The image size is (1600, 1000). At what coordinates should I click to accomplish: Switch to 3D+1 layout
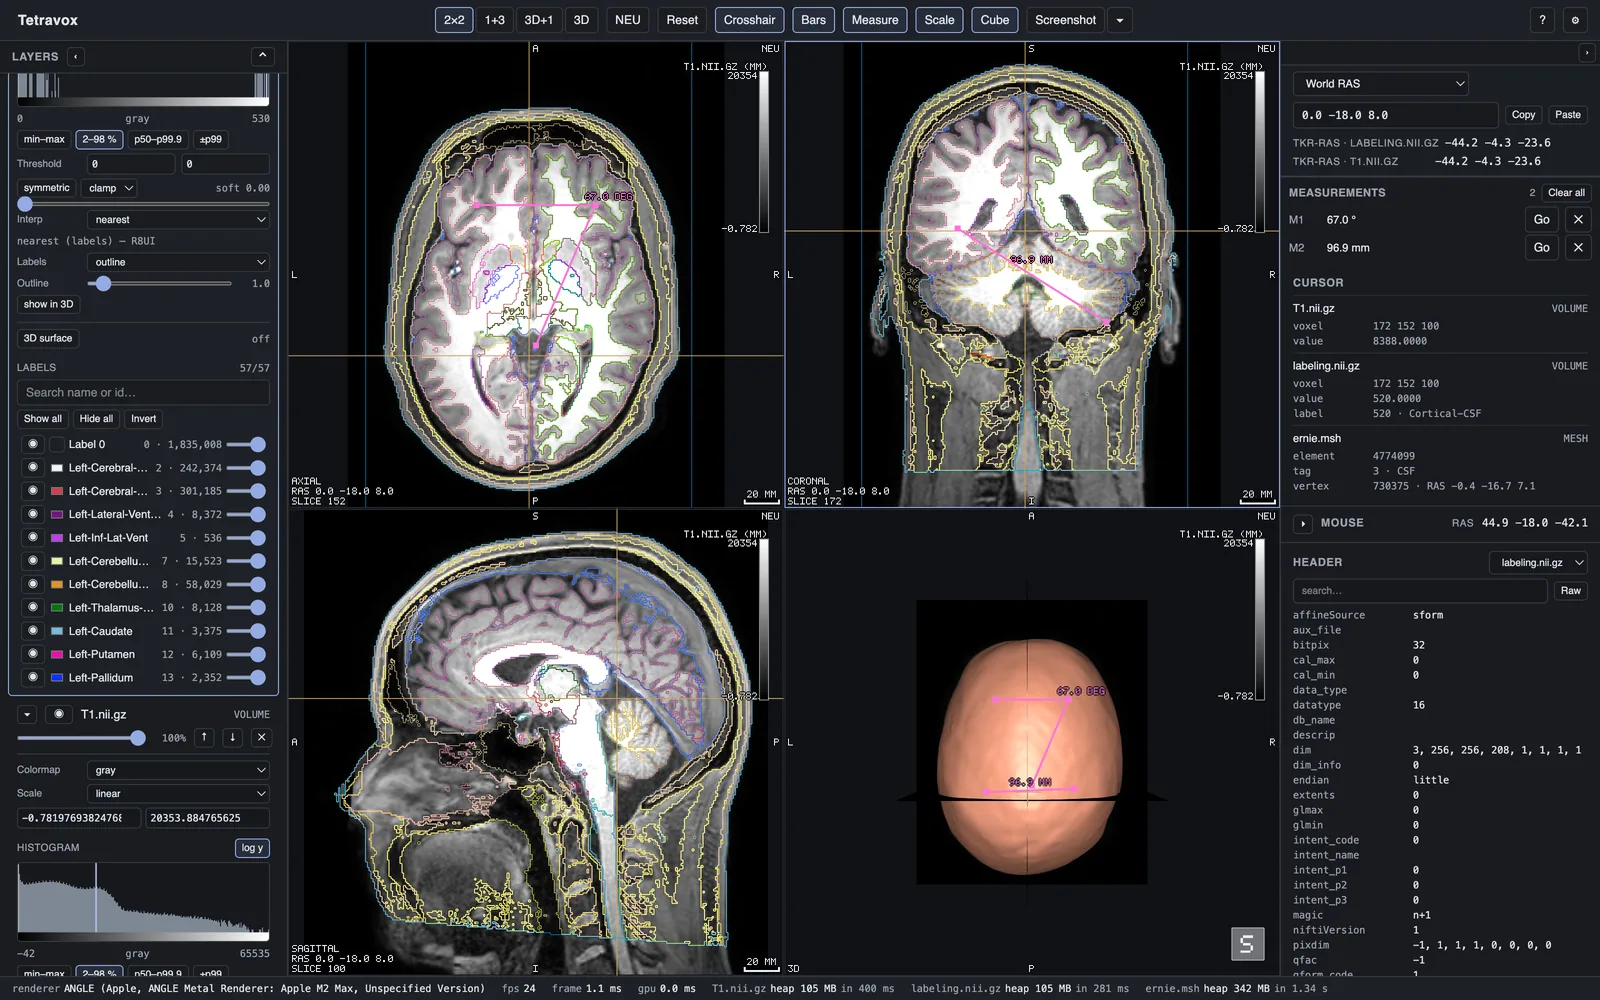point(538,20)
